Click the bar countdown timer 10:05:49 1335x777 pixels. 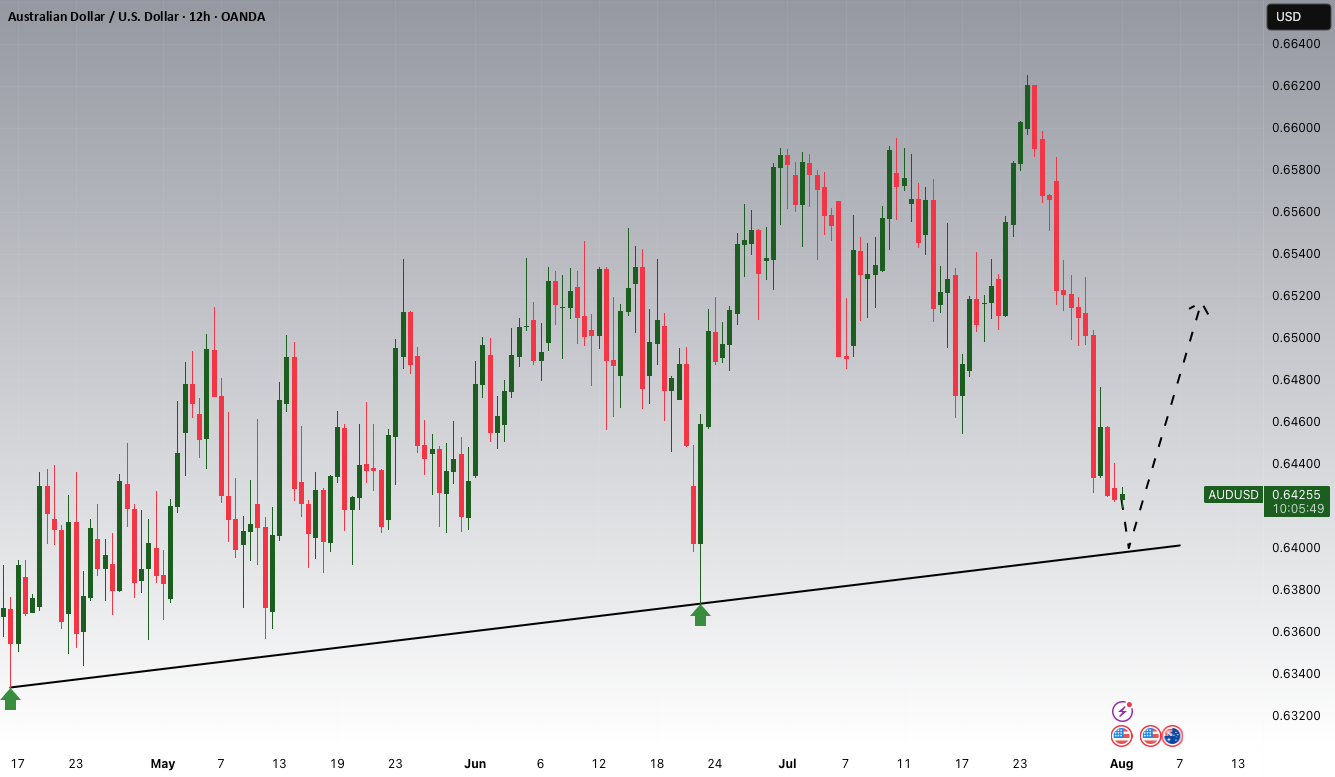[1296, 509]
